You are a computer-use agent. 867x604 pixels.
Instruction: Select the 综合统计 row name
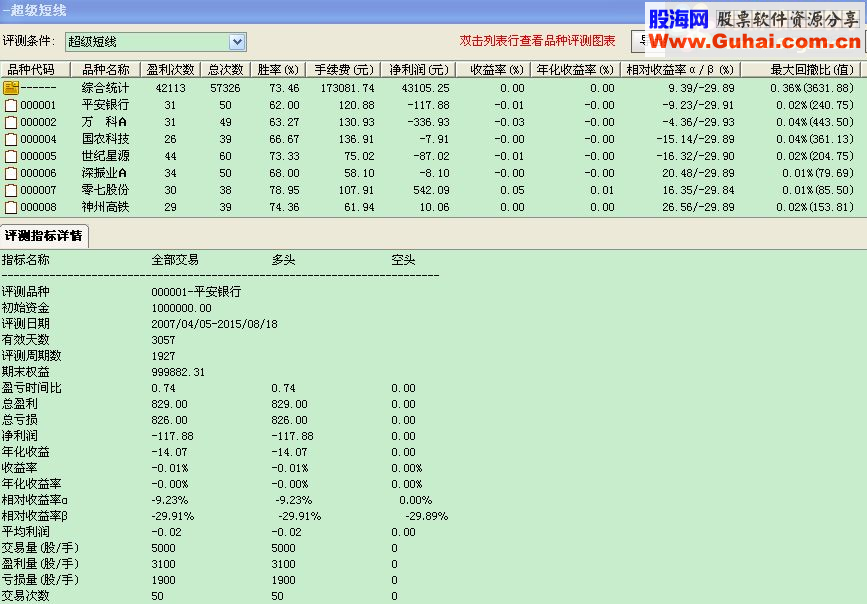105,88
